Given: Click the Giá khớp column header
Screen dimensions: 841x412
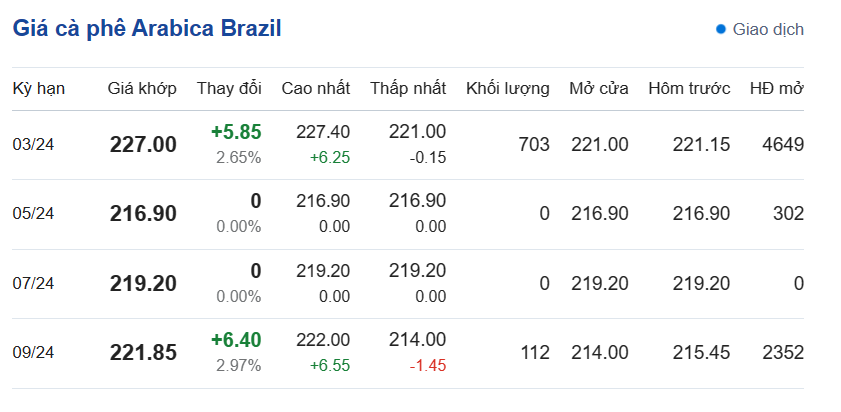Looking at the screenshot, I should (142, 88).
